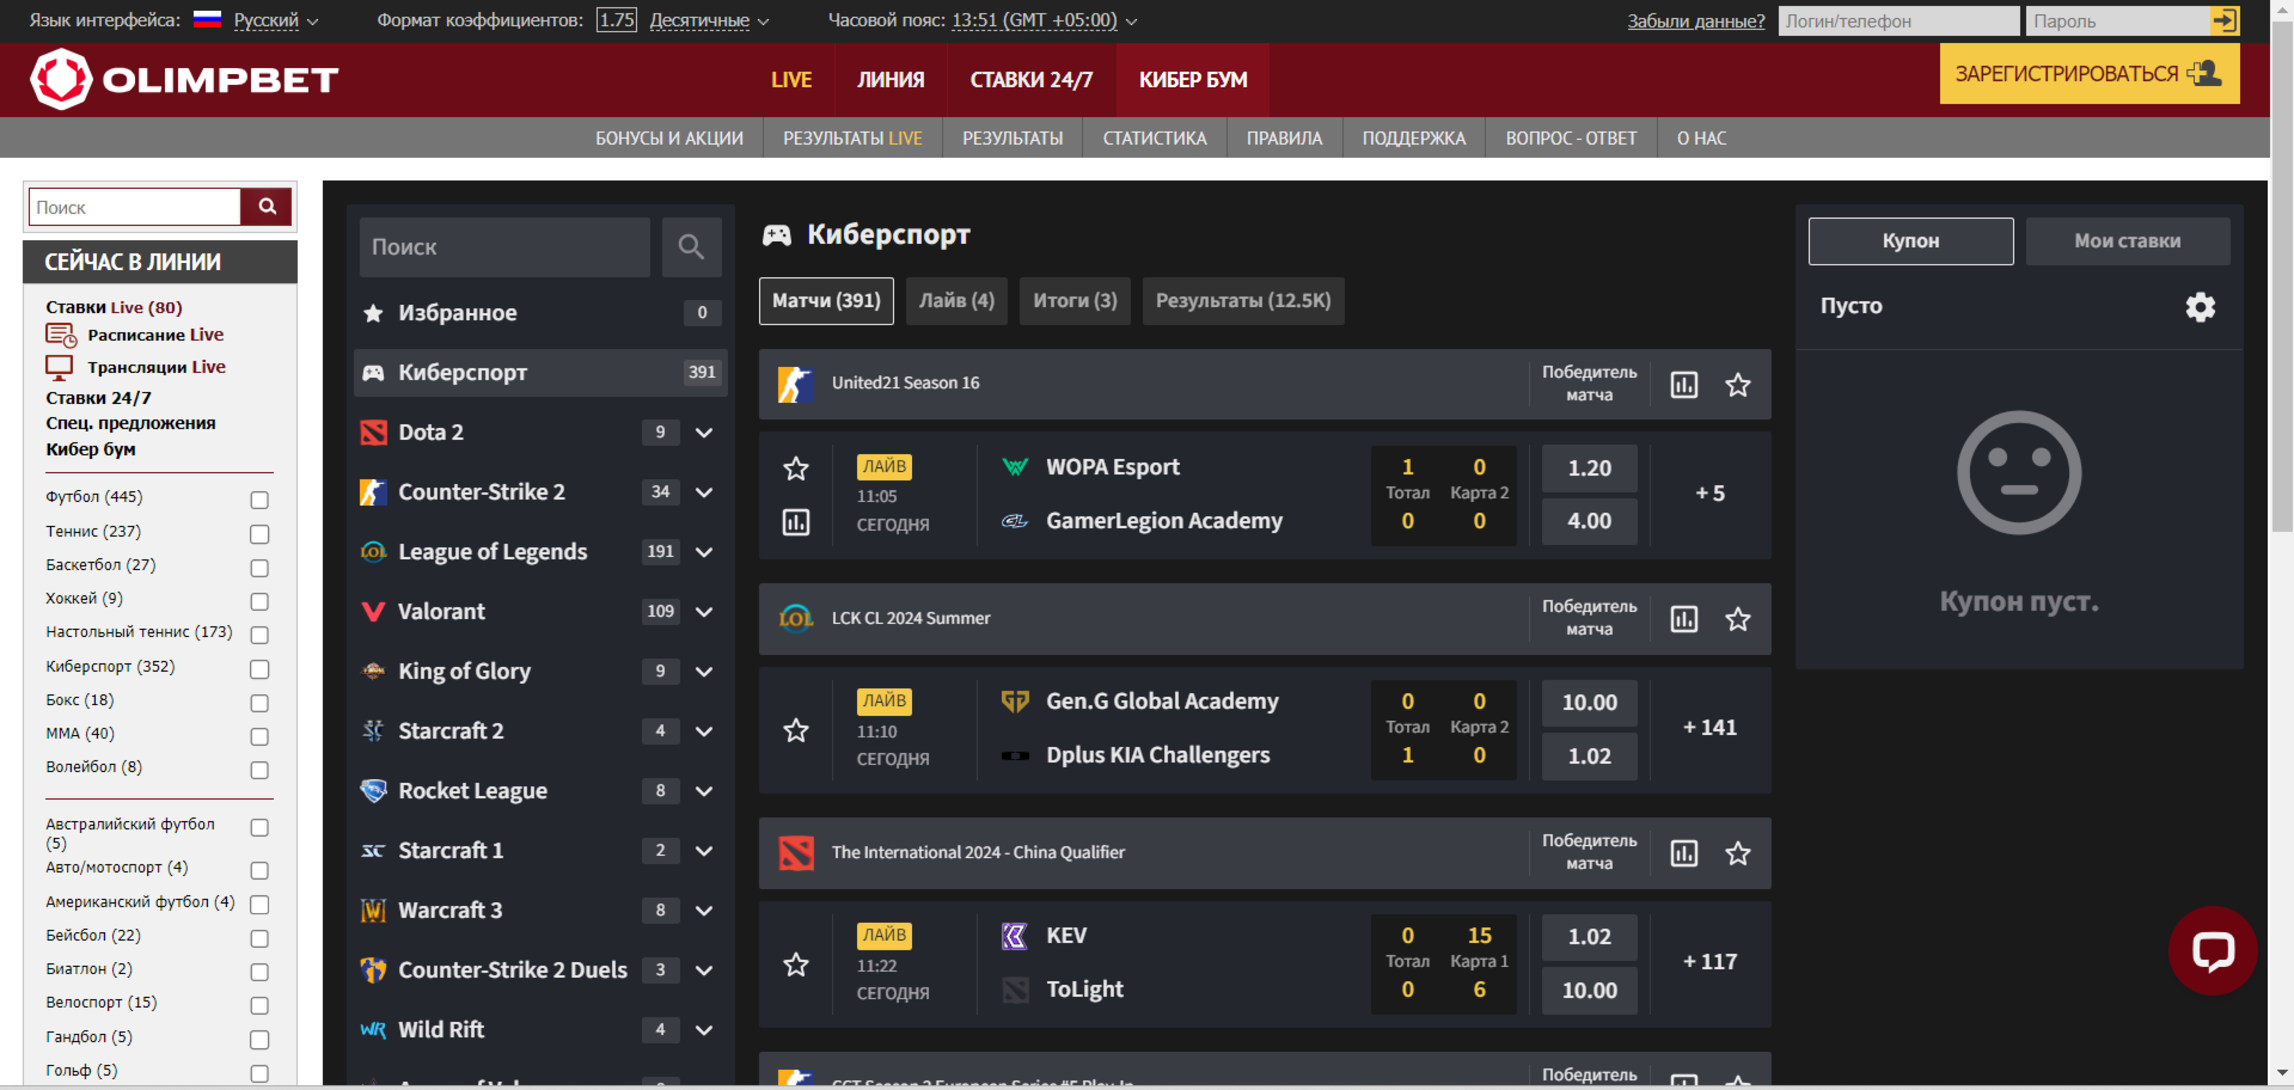
Task: Click the Логин/телефон input field
Action: click(1898, 20)
